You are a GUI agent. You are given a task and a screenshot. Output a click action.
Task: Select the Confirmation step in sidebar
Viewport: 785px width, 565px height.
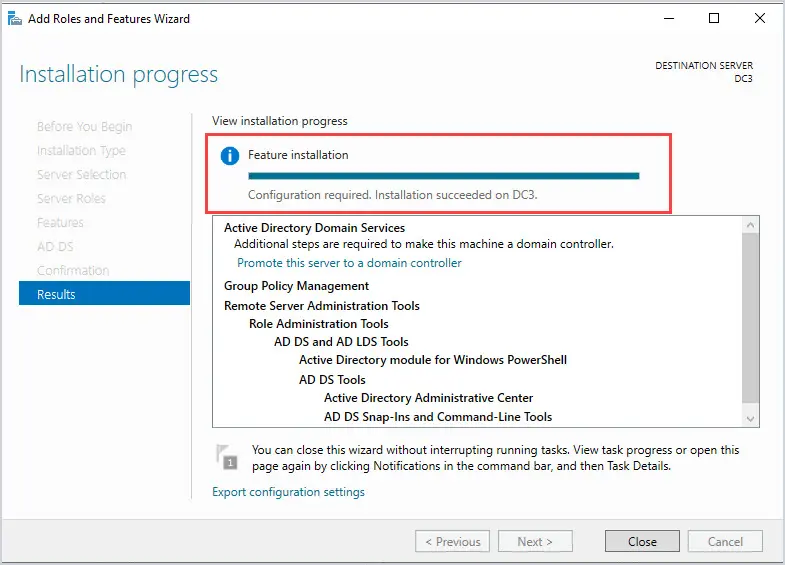[73, 270]
